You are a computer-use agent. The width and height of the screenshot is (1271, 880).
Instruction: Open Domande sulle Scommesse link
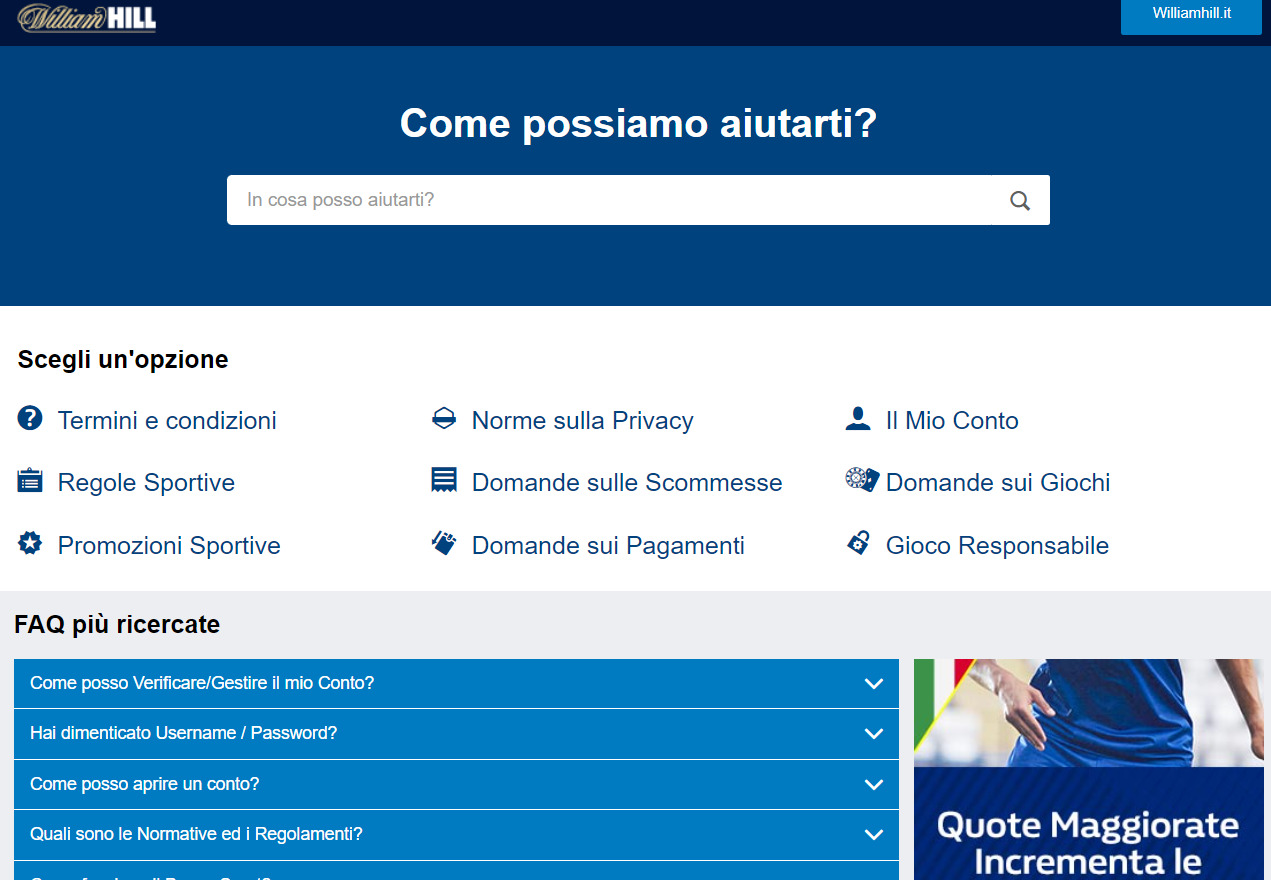pyautogui.click(x=627, y=483)
